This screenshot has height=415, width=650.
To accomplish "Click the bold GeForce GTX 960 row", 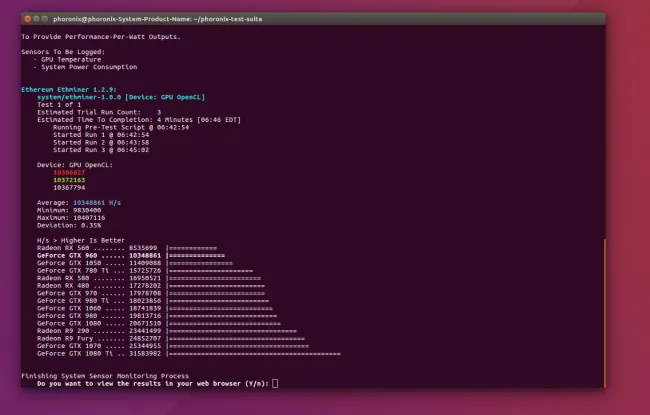I will (x=131, y=255).
